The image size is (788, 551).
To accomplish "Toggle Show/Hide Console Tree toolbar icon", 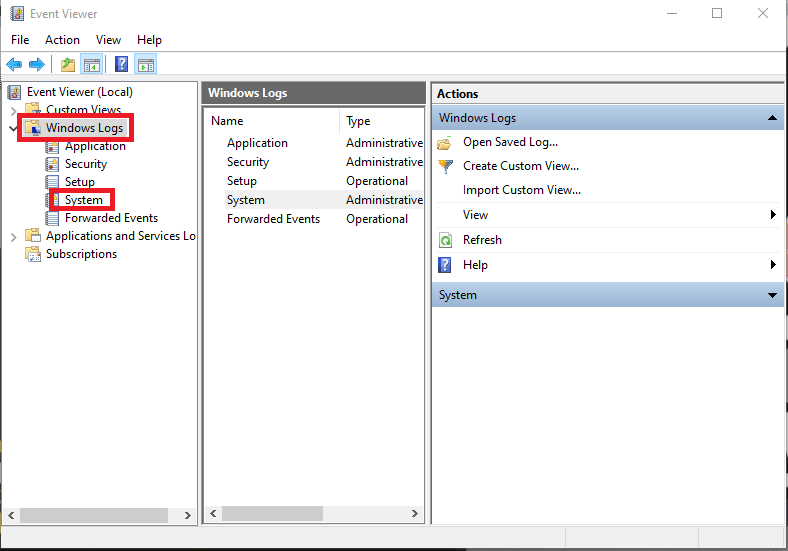I will pos(91,64).
